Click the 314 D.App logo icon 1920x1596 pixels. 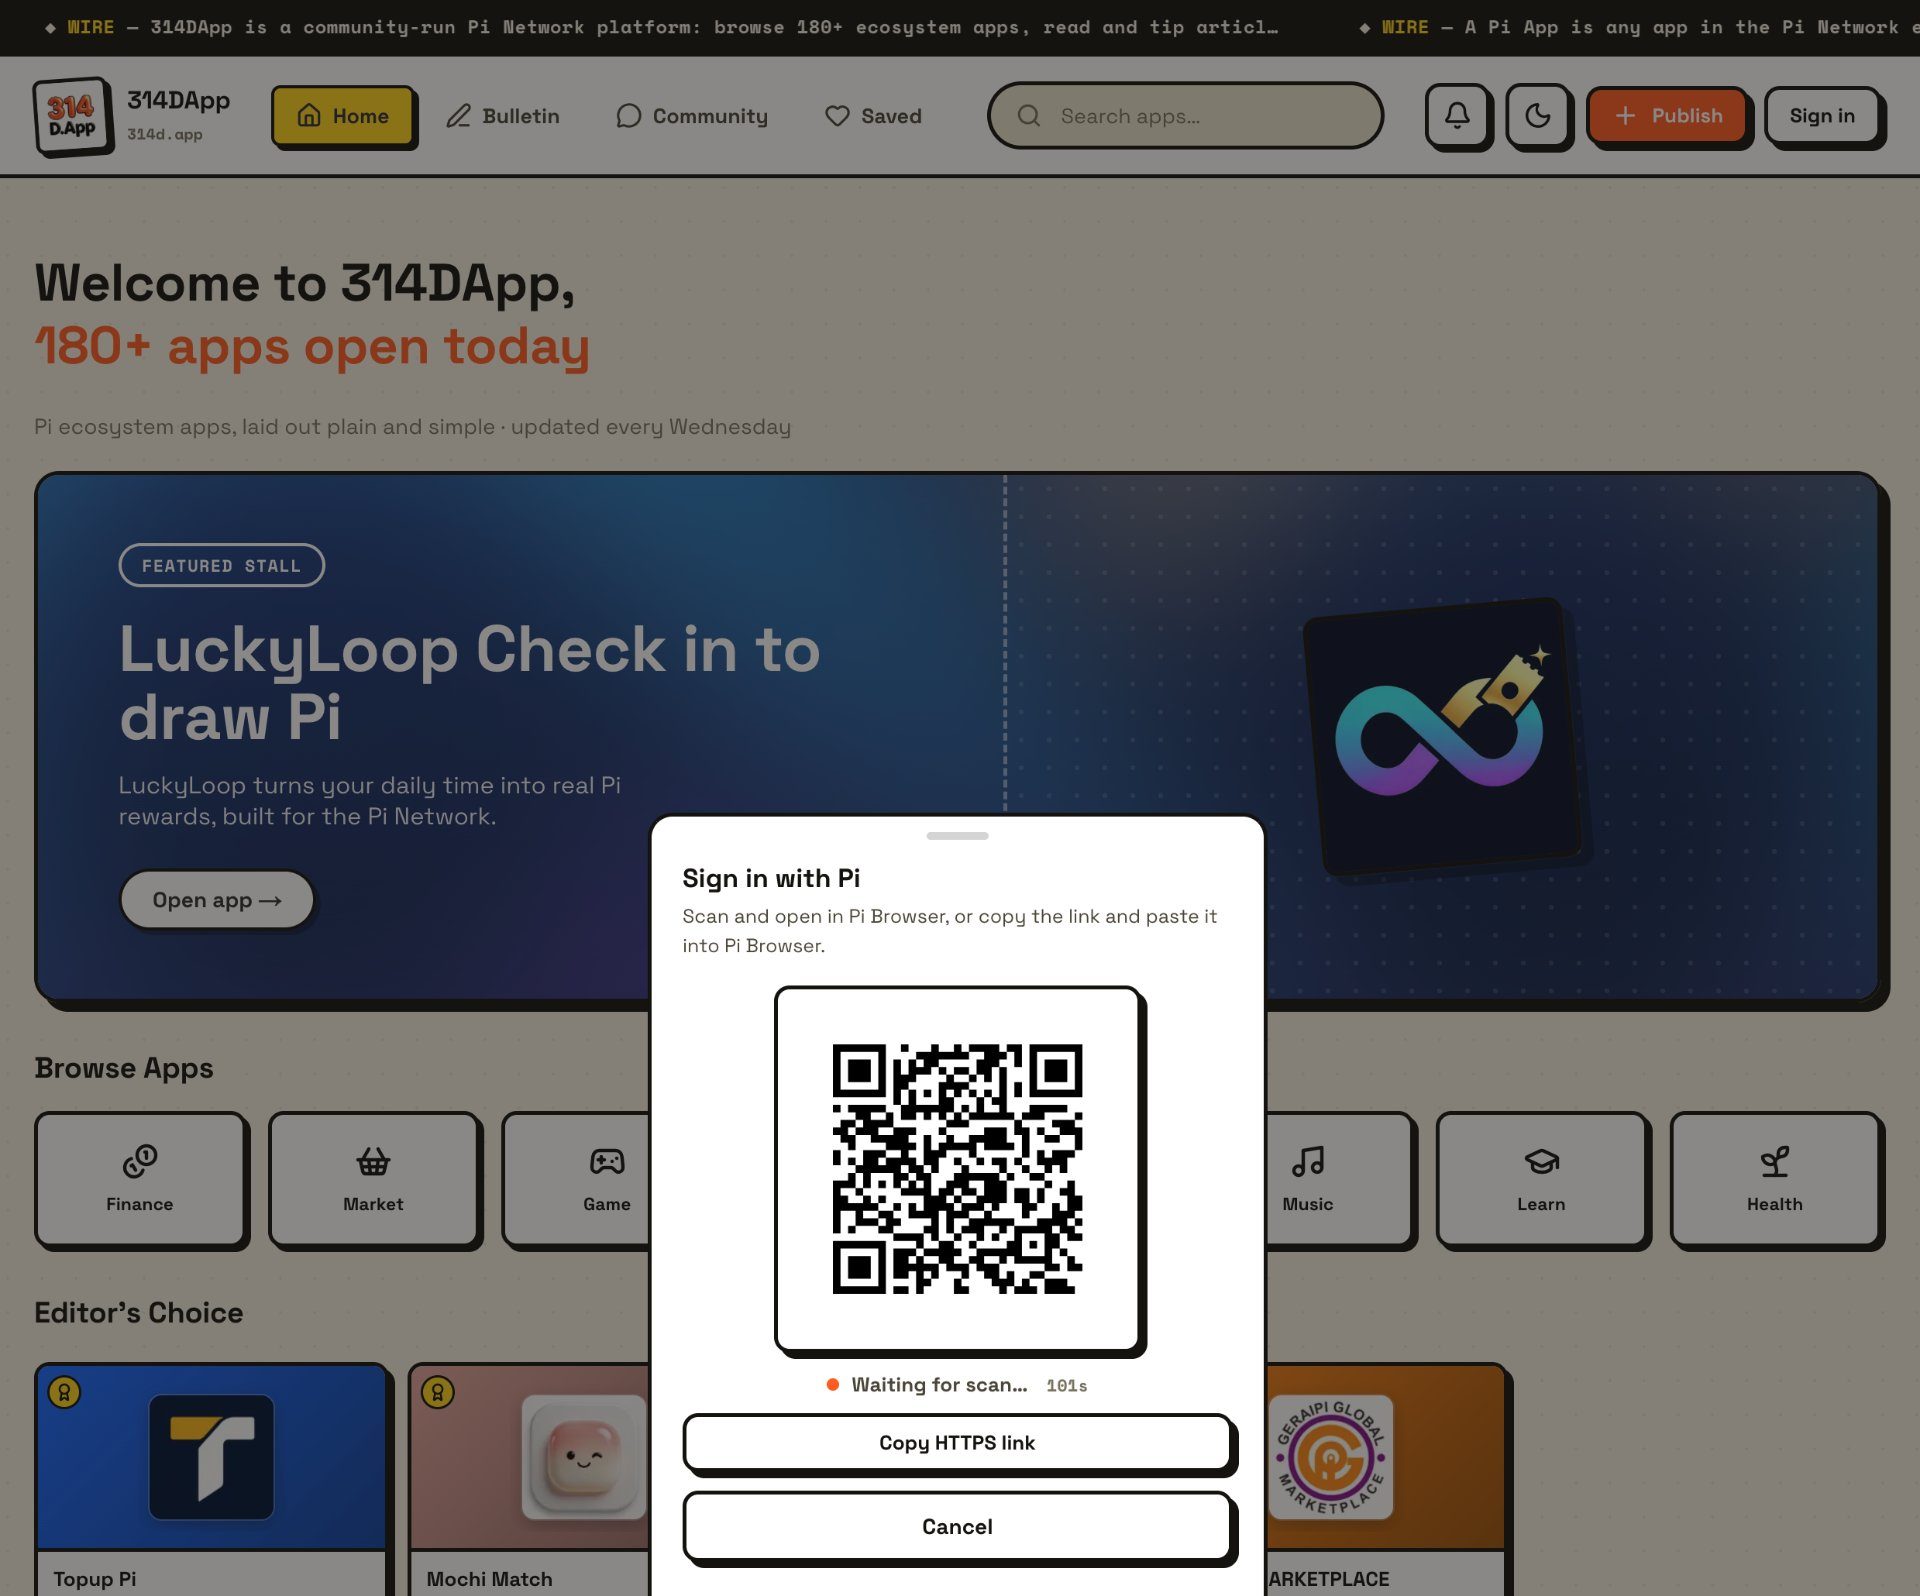click(x=72, y=117)
